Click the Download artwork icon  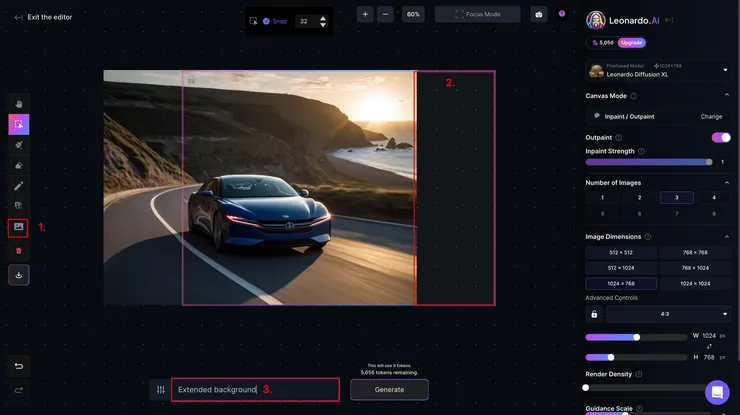tap(18, 275)
